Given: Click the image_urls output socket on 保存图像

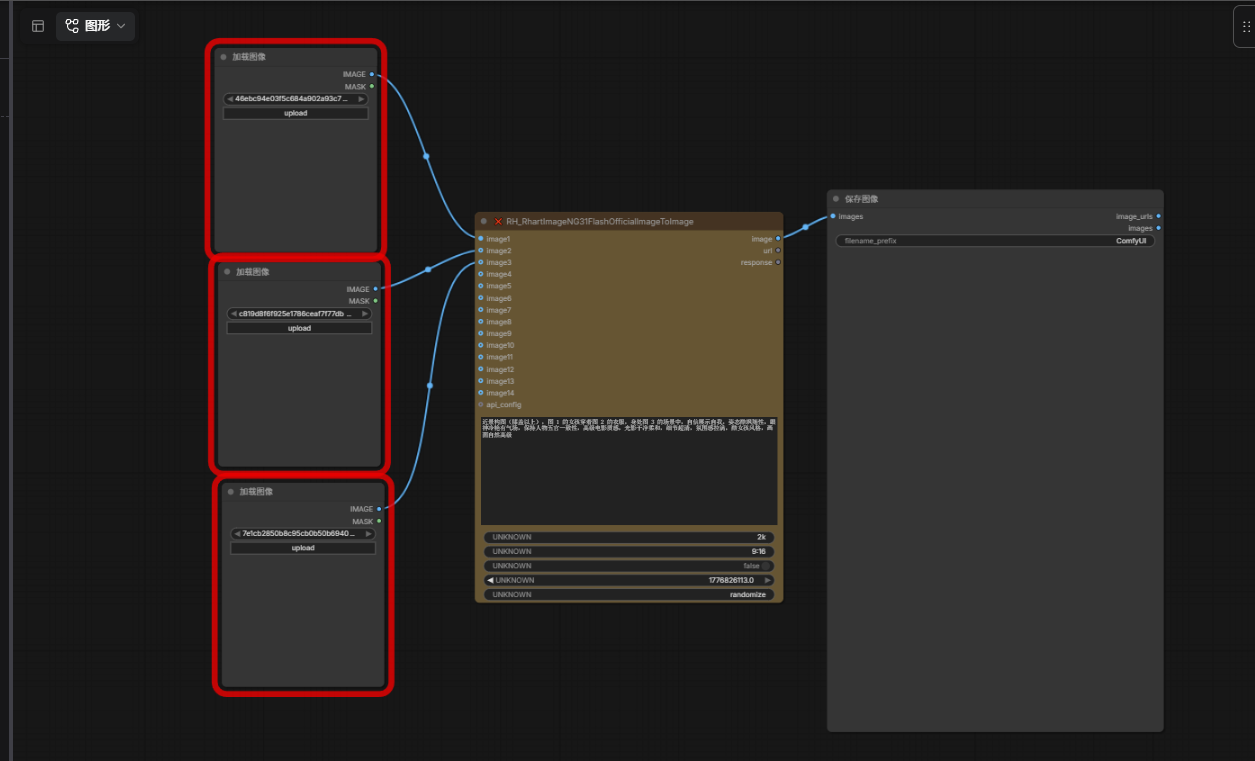Looking at the screenshot, I should tap(1158, 216).
